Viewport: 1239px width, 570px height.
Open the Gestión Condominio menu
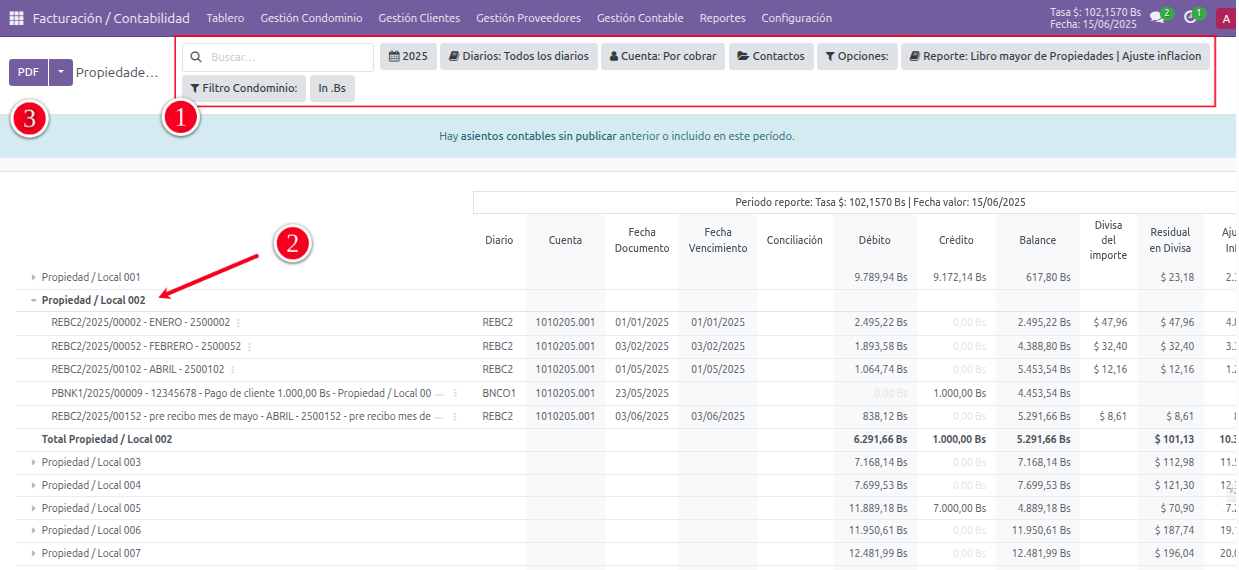pos(311,18)
